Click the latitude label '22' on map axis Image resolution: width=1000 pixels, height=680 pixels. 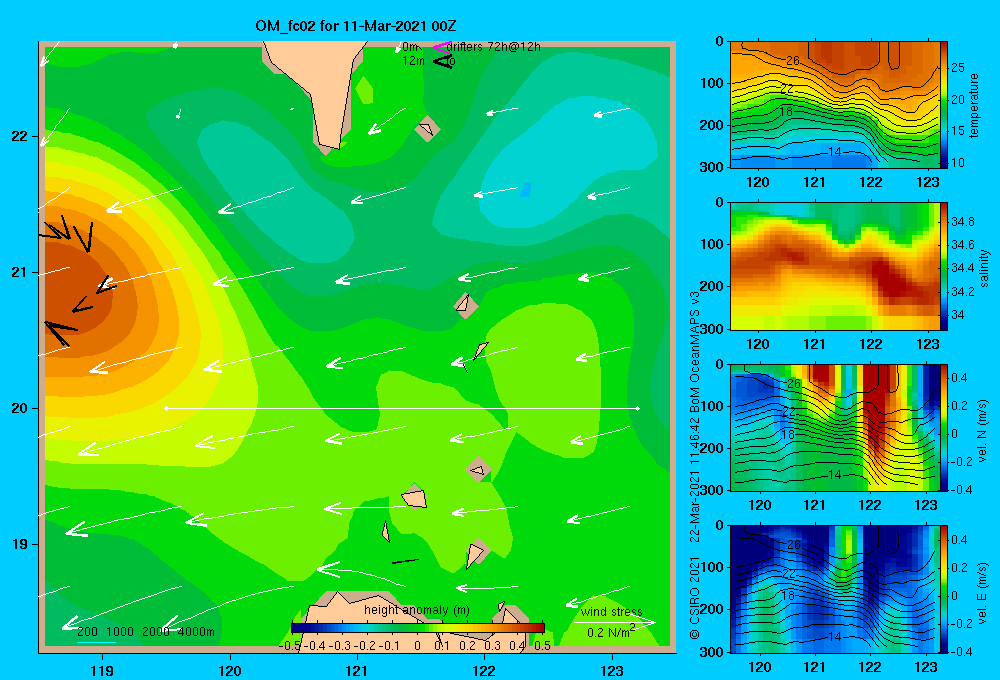(20, 136)
